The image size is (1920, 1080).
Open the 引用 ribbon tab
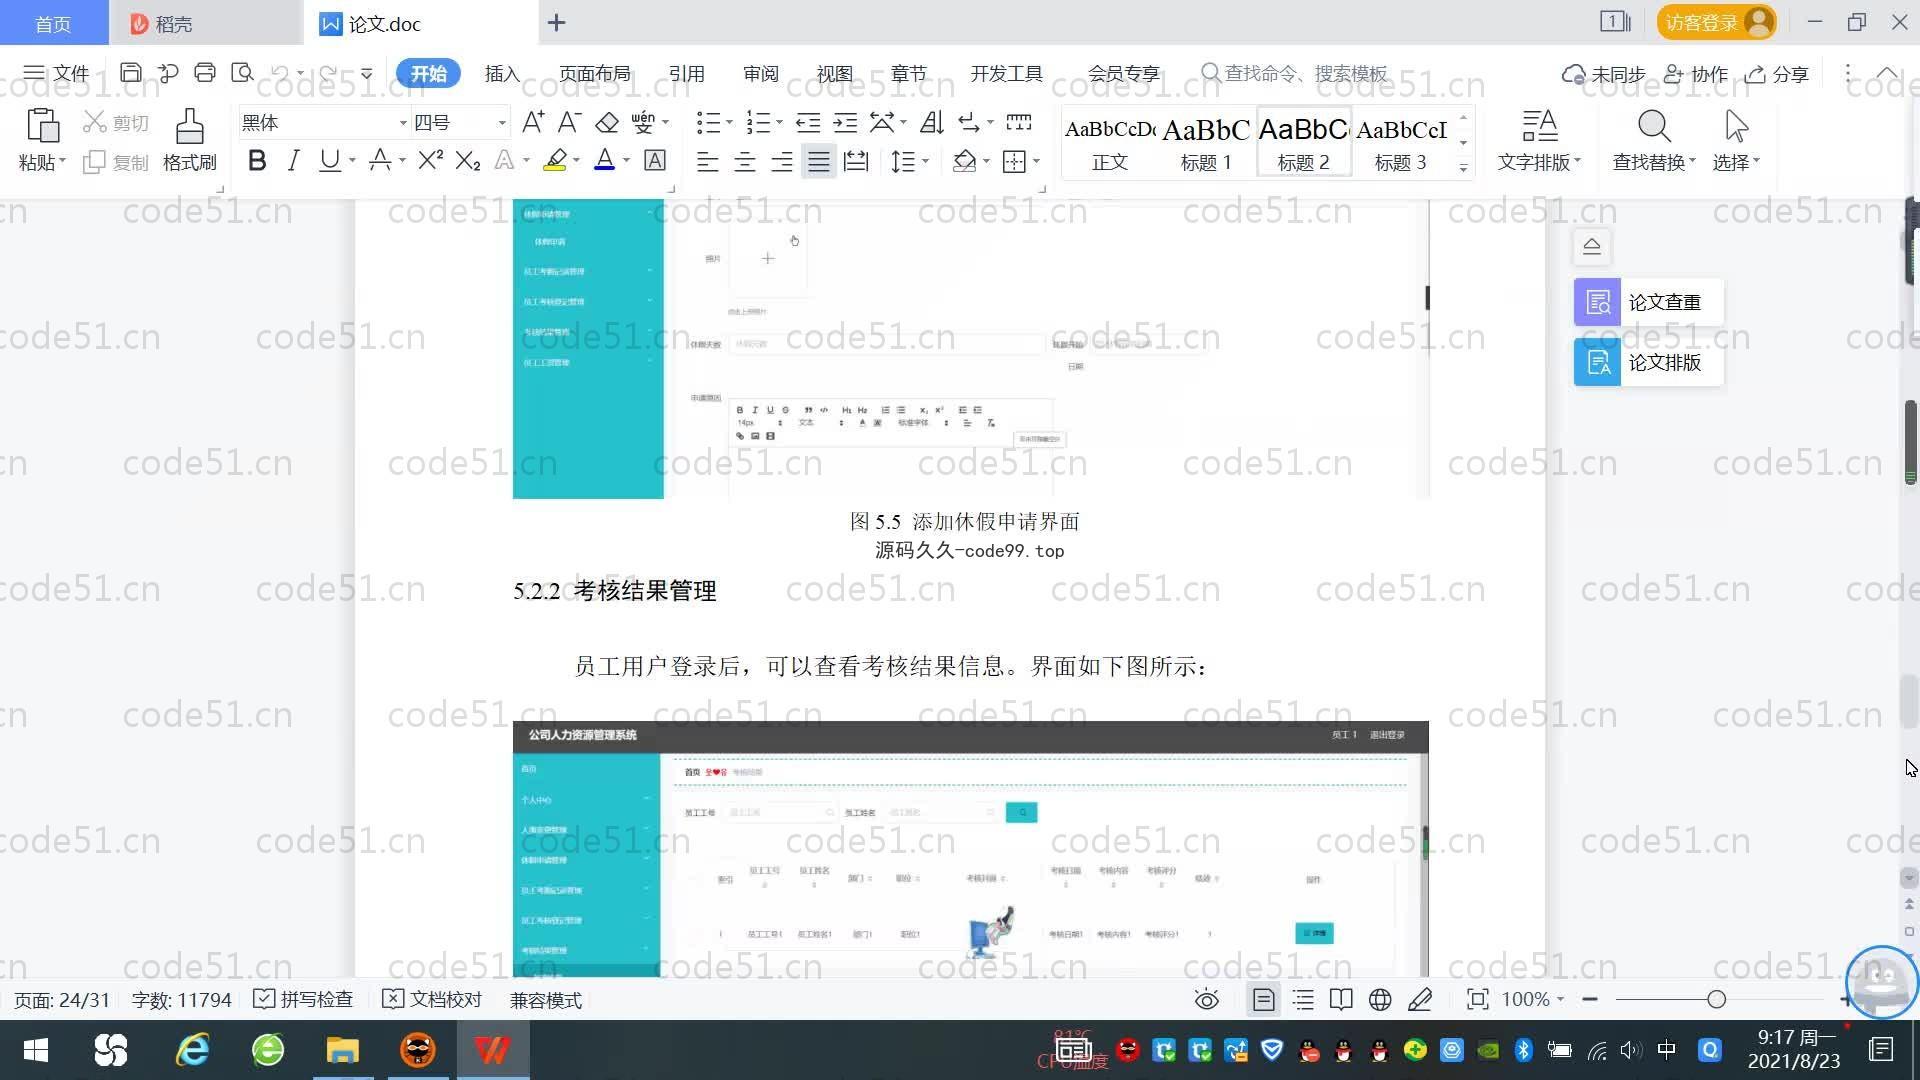point(686,74)
